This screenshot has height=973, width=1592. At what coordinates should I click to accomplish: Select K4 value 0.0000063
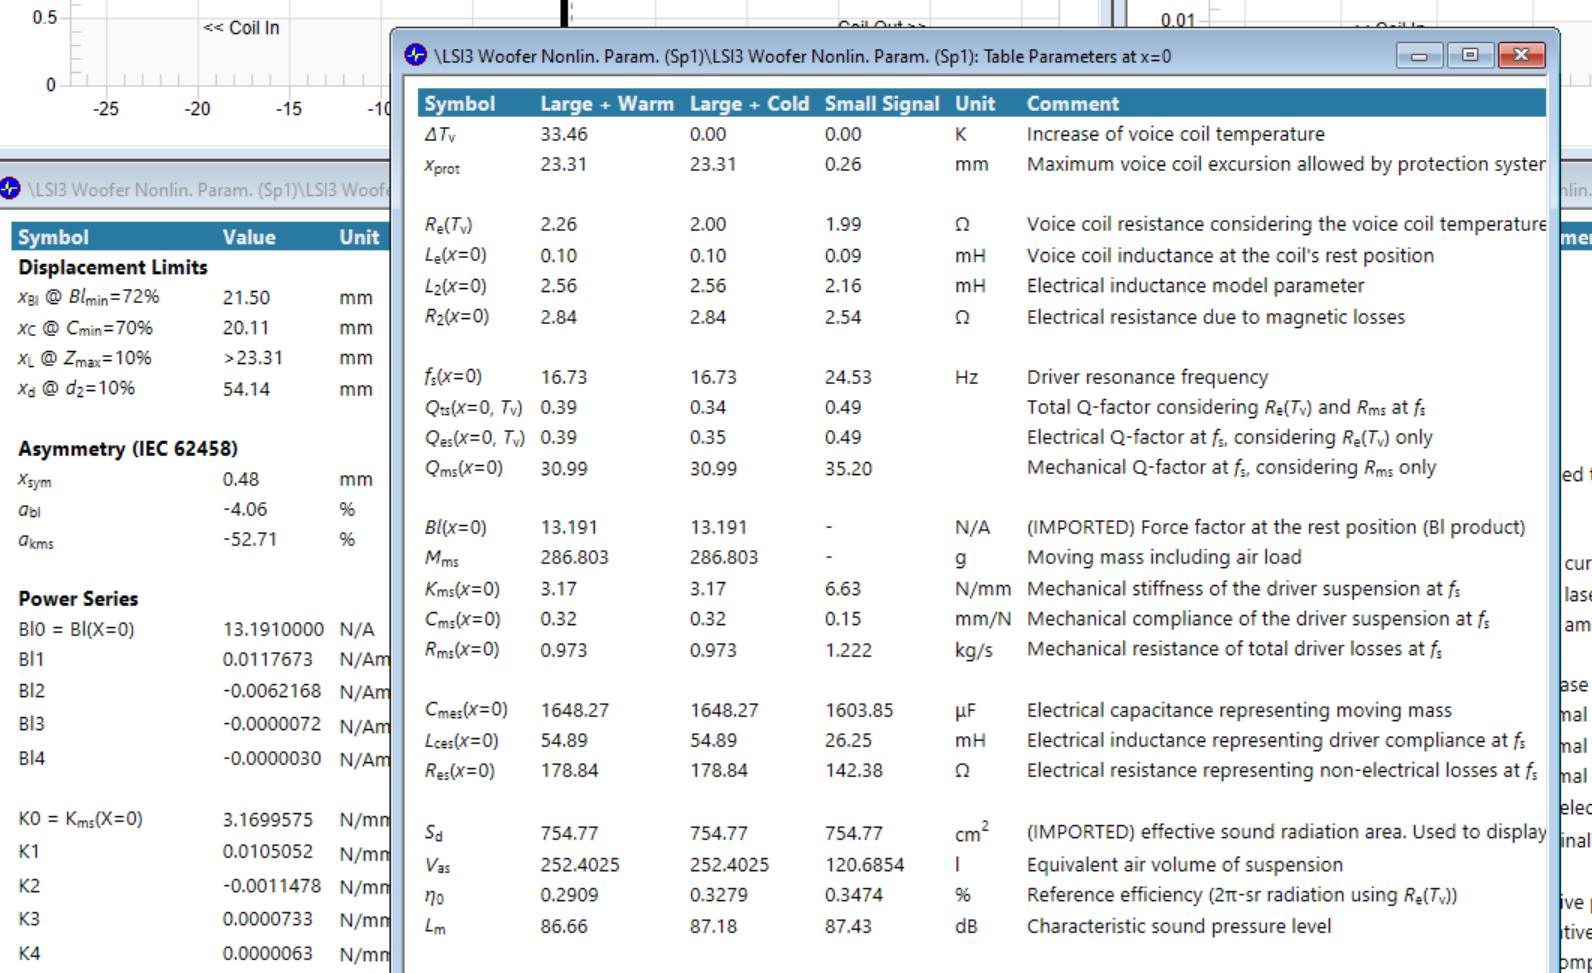coord(267,953)
